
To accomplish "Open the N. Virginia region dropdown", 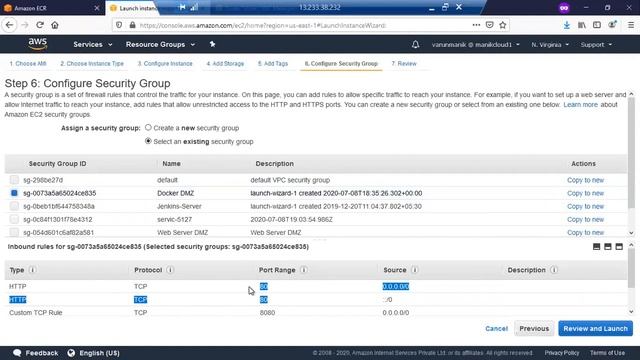I will [x=550, y=44].
